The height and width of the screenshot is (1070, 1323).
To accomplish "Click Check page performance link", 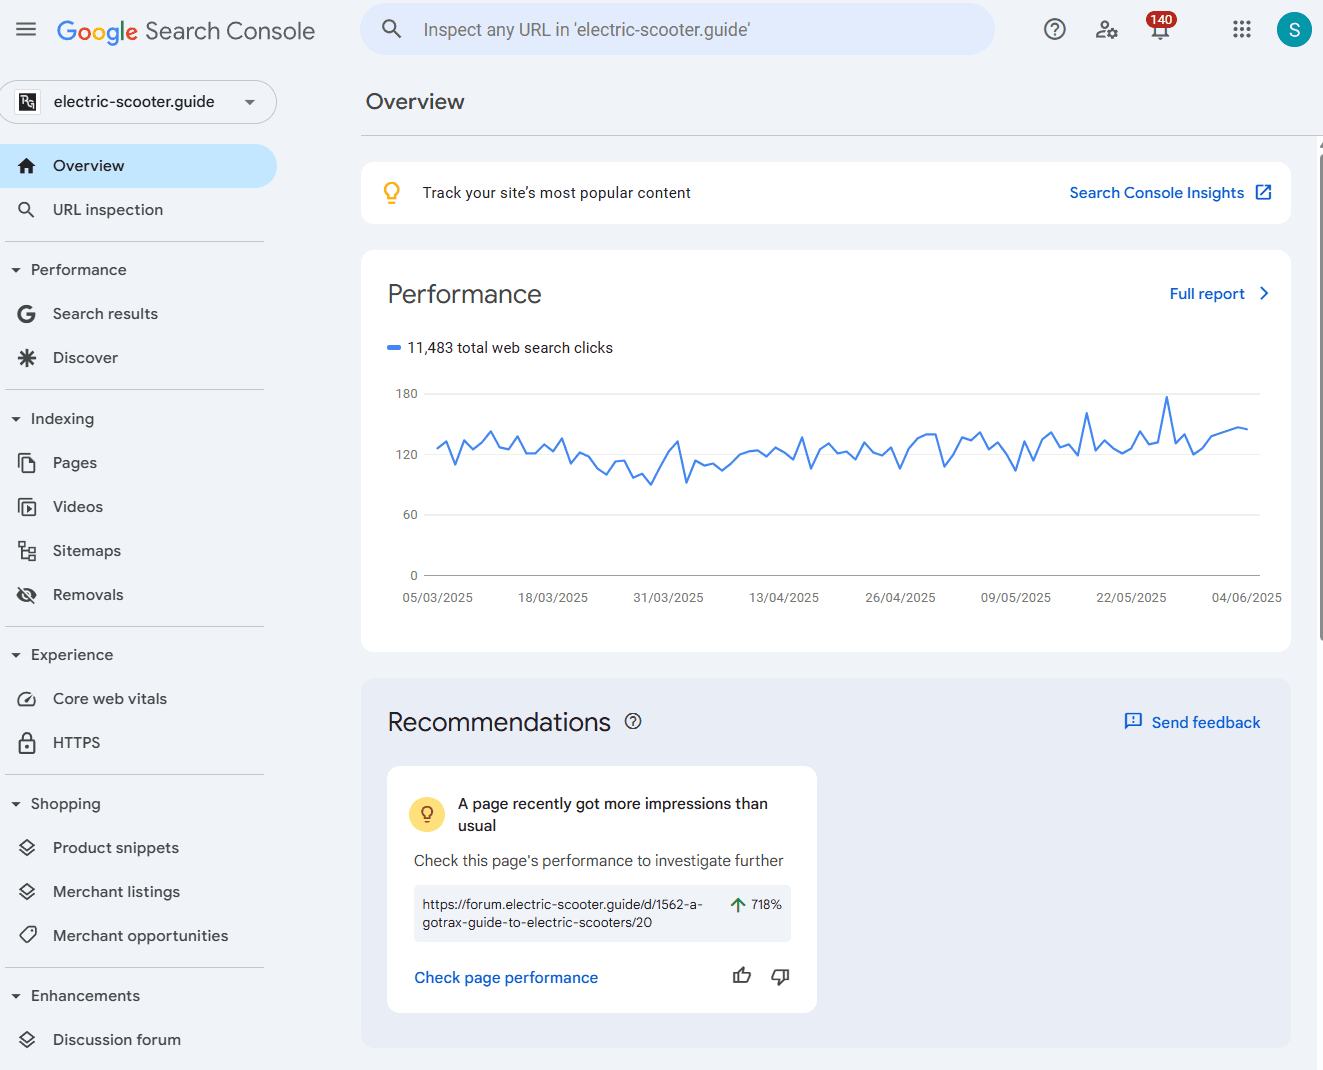I will pyautogui.click(x=506, y=978).
